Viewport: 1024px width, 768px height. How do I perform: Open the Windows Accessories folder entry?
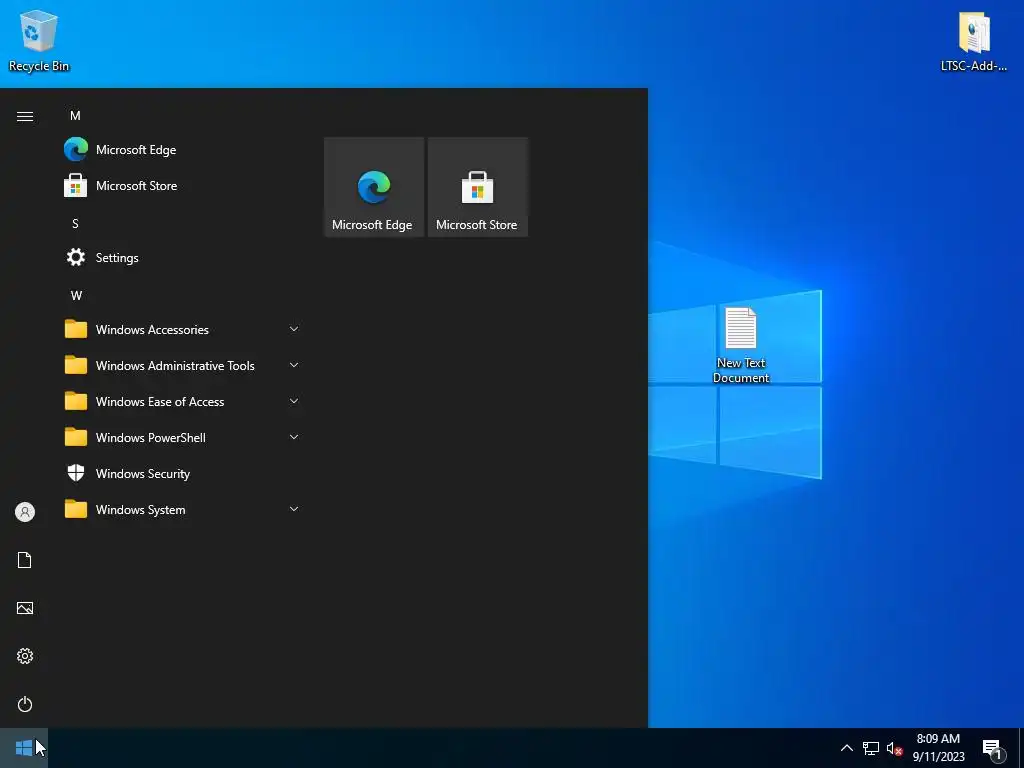click(182, 329)
